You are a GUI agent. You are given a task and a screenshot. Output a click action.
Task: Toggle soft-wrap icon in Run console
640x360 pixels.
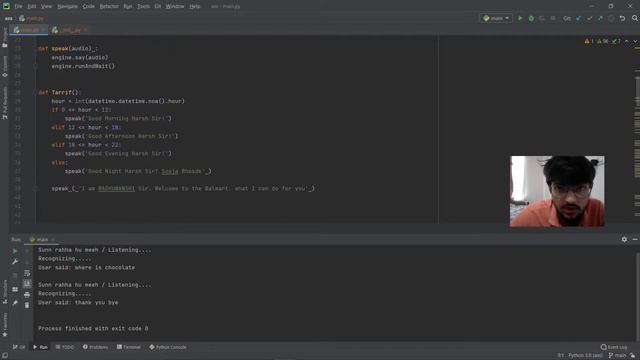(27, 273)
